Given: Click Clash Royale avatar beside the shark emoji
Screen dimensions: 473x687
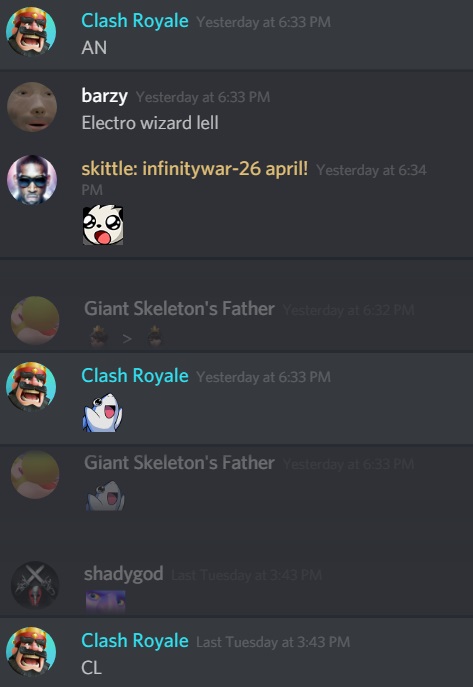Looking at the screenshot, I should click(31, 387).
